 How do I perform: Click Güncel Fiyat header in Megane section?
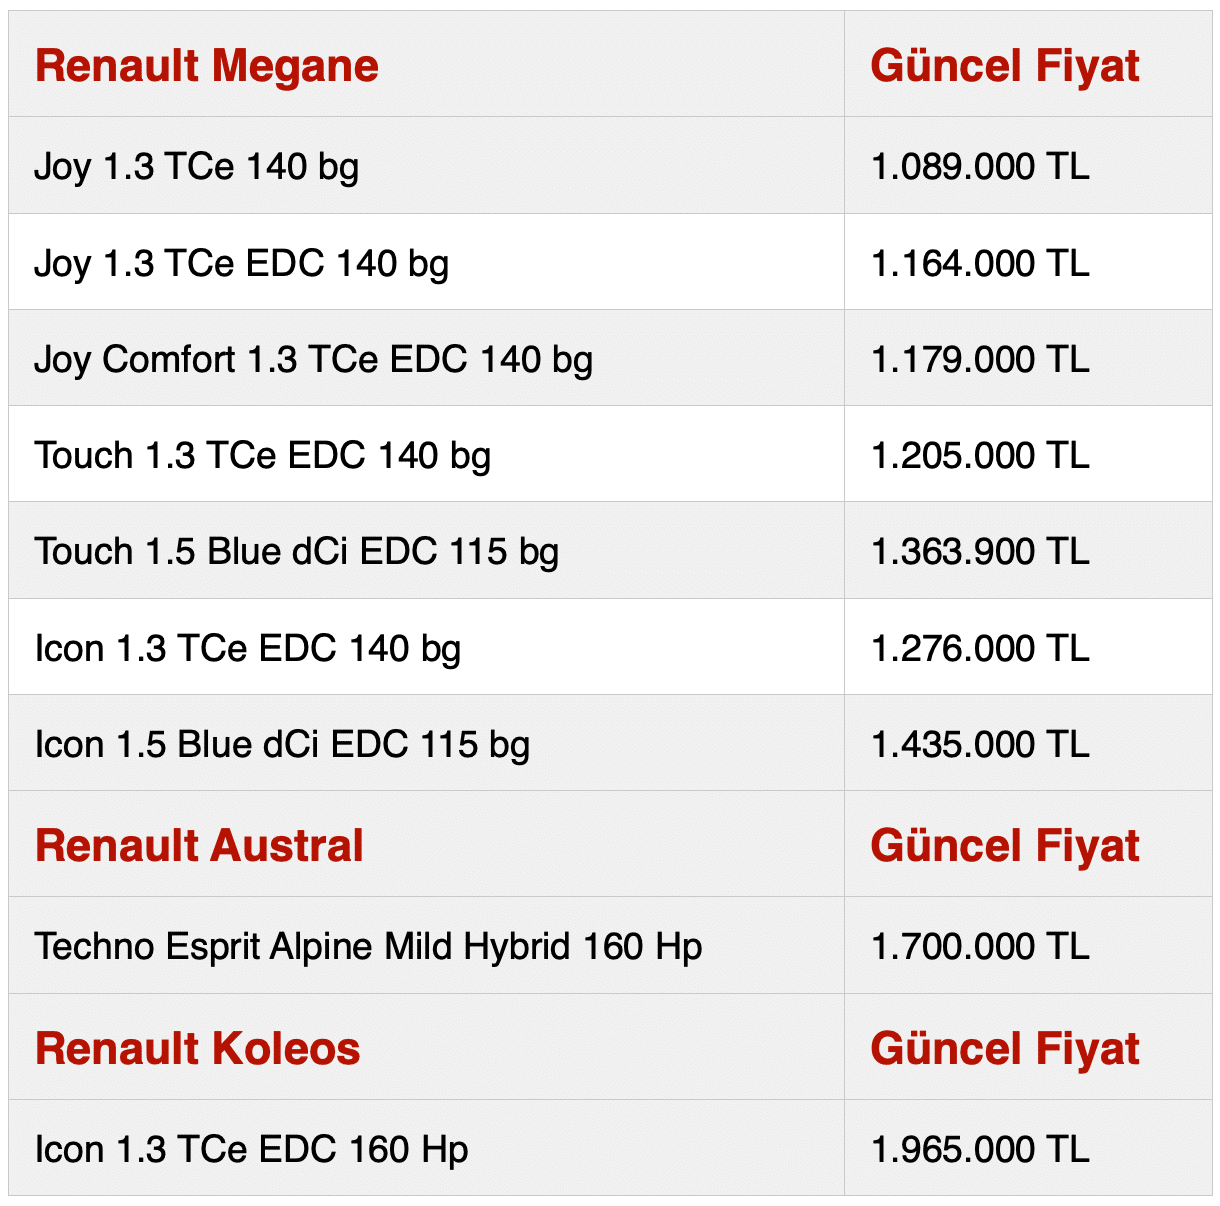[1005, 66]
